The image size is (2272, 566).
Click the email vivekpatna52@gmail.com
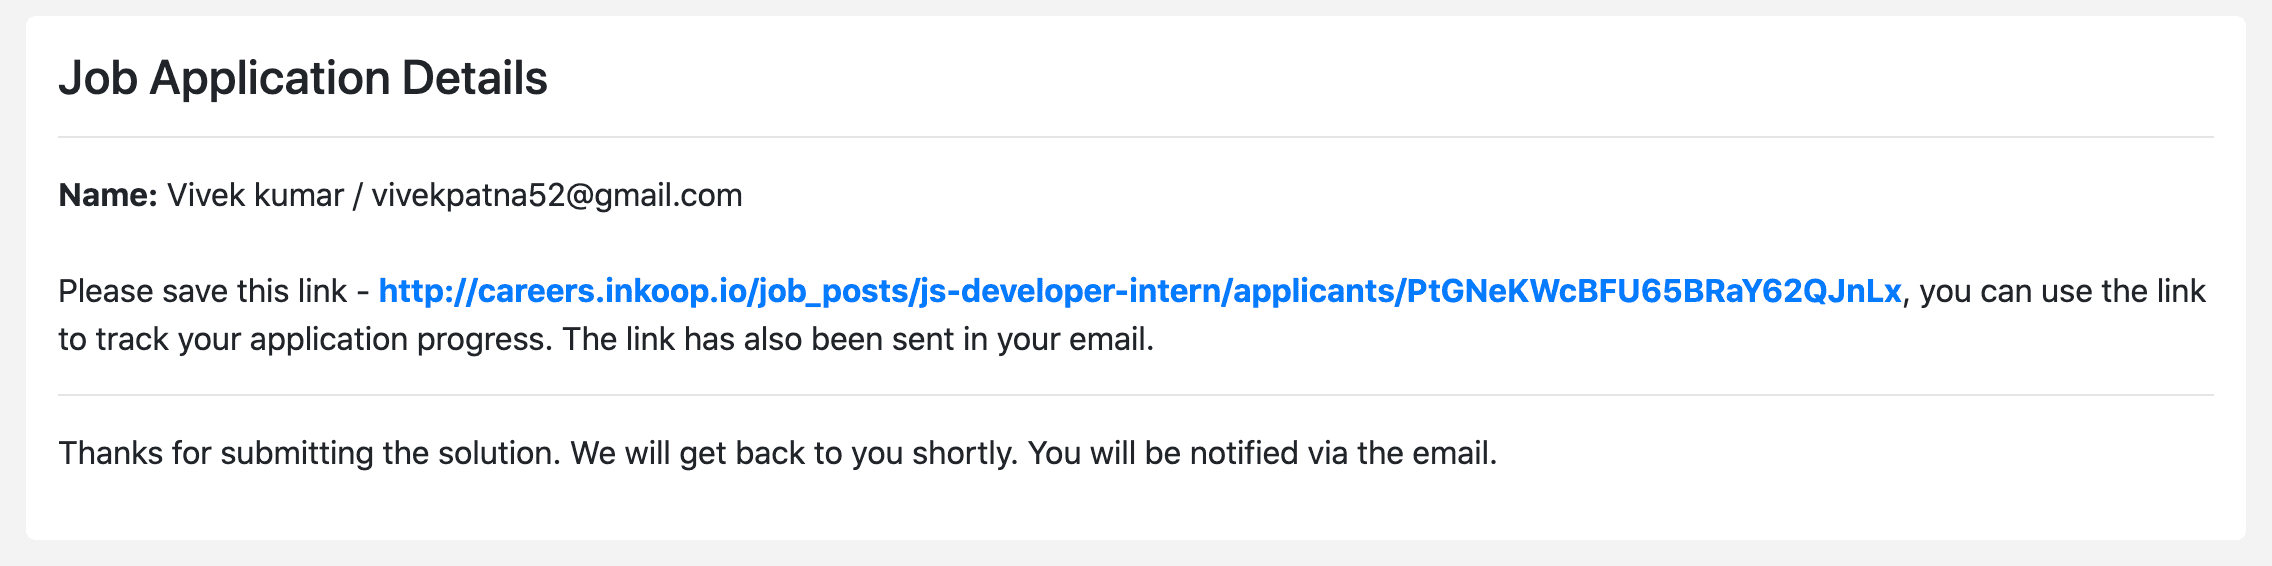pos(557,195)
